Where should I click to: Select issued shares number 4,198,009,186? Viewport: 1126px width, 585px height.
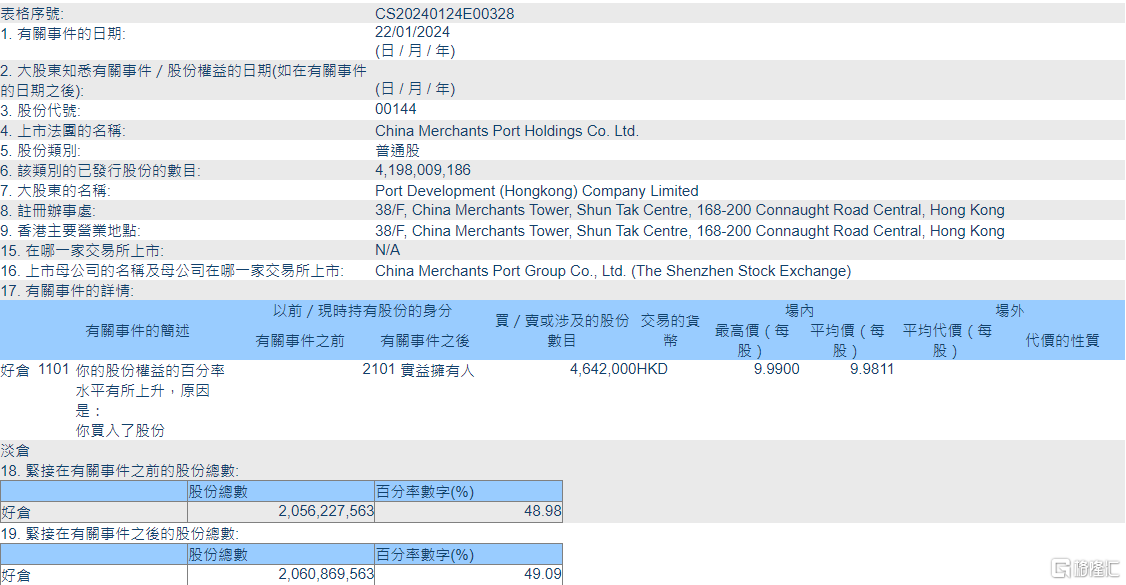pos(423,170)
